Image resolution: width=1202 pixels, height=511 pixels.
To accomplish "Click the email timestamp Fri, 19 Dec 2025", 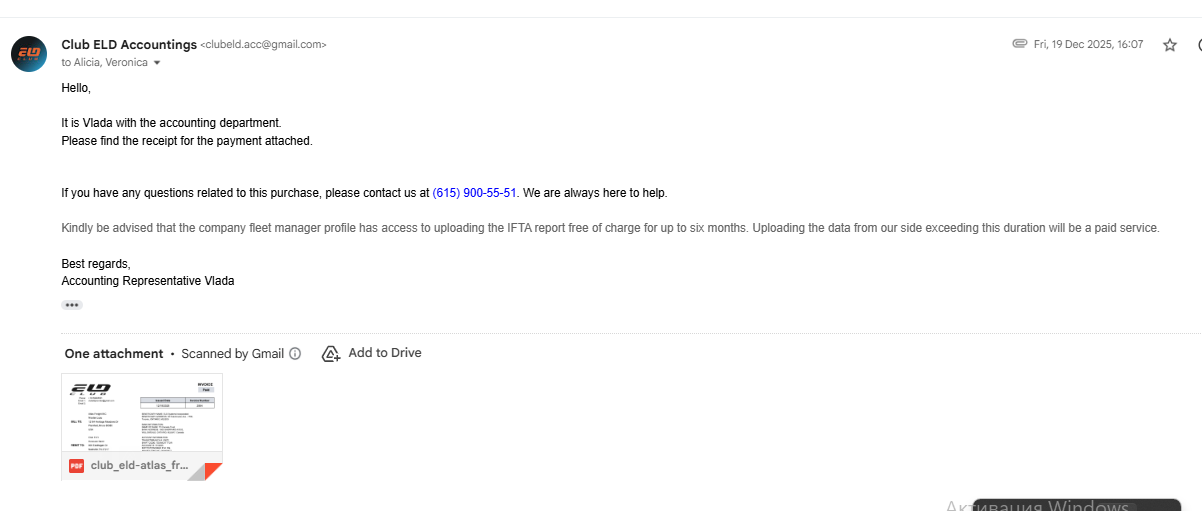I will coord(1088,44).
